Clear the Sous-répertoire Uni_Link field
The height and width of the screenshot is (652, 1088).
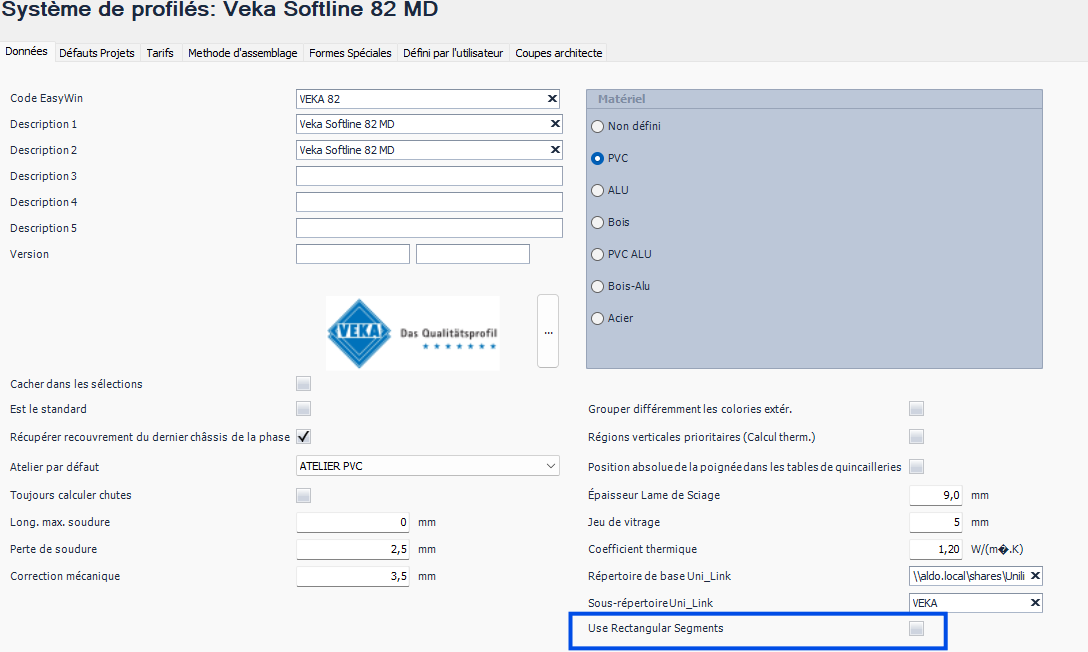[x=1035, y=603]
